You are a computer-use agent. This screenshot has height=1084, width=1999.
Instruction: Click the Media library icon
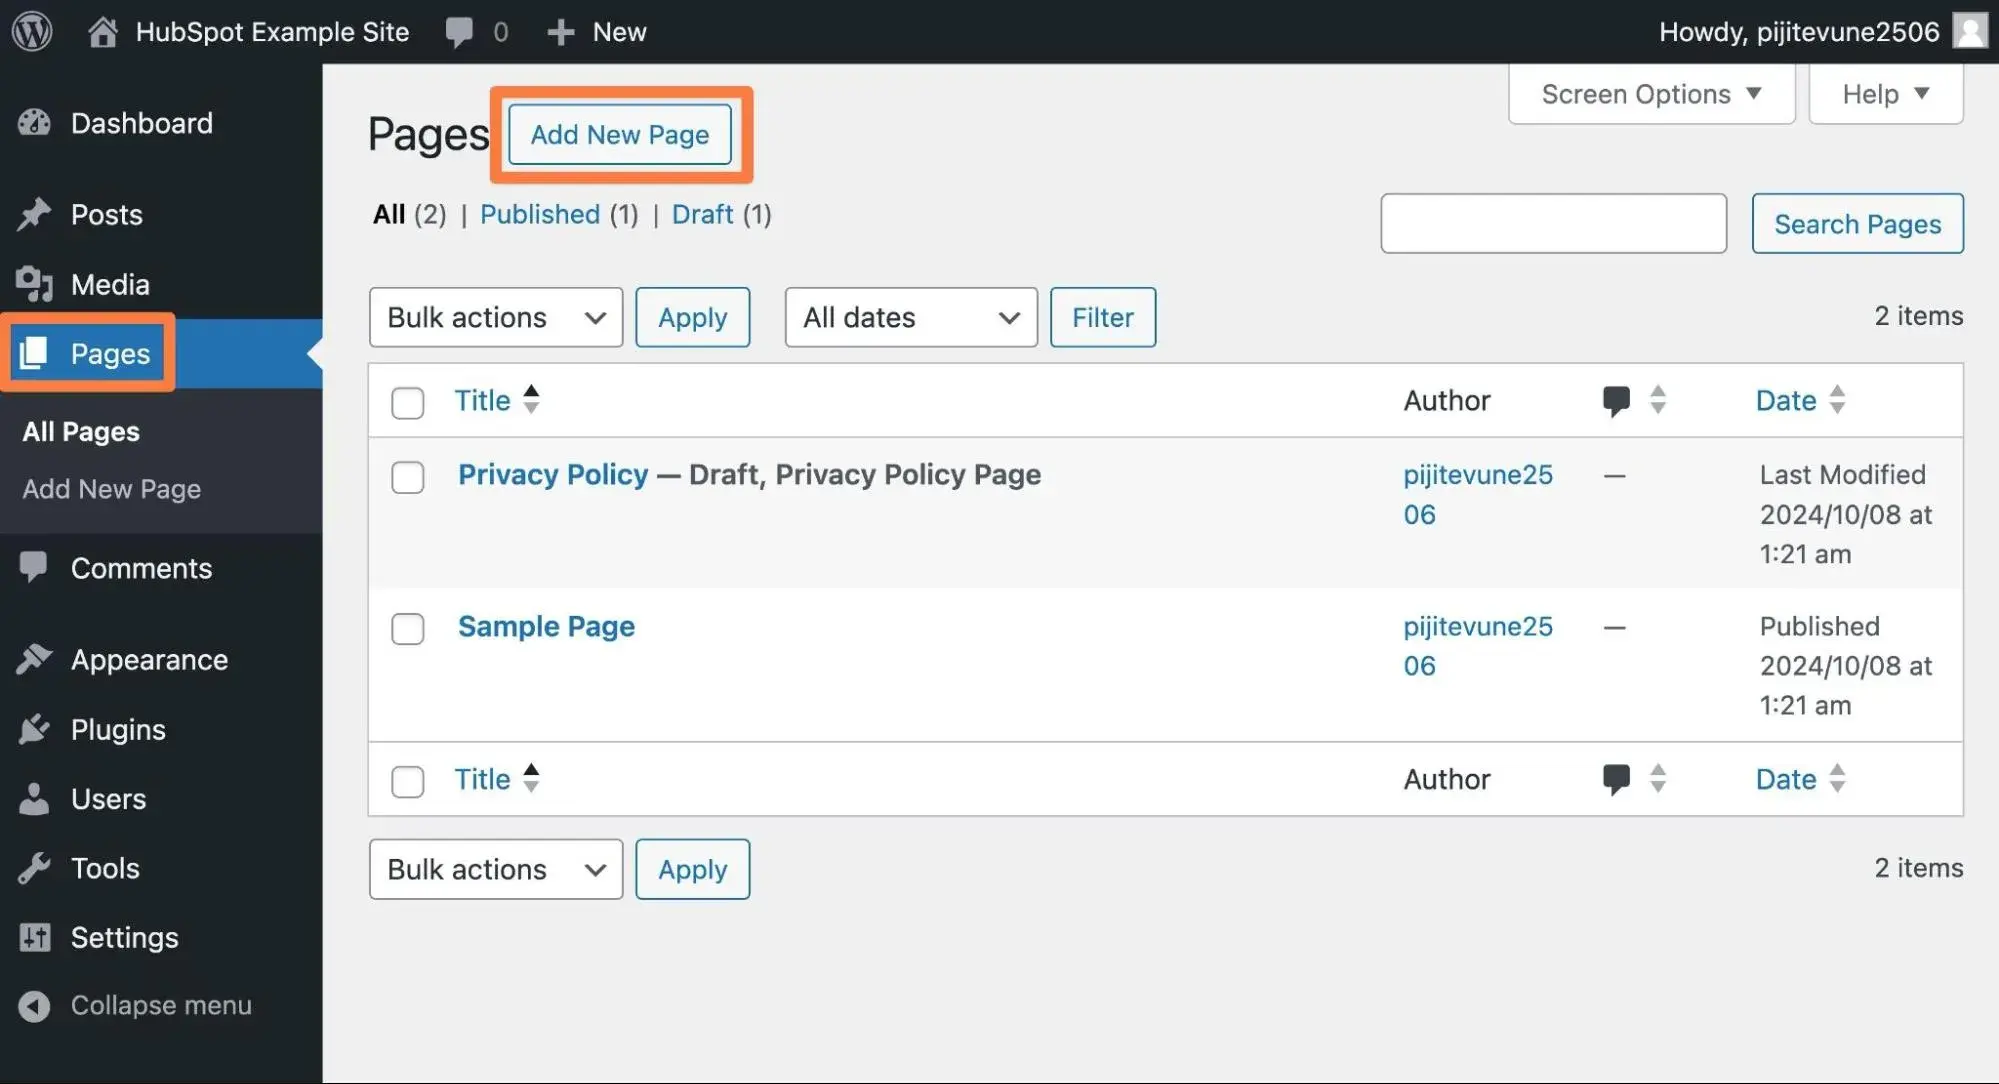click(x=36, y=284)
